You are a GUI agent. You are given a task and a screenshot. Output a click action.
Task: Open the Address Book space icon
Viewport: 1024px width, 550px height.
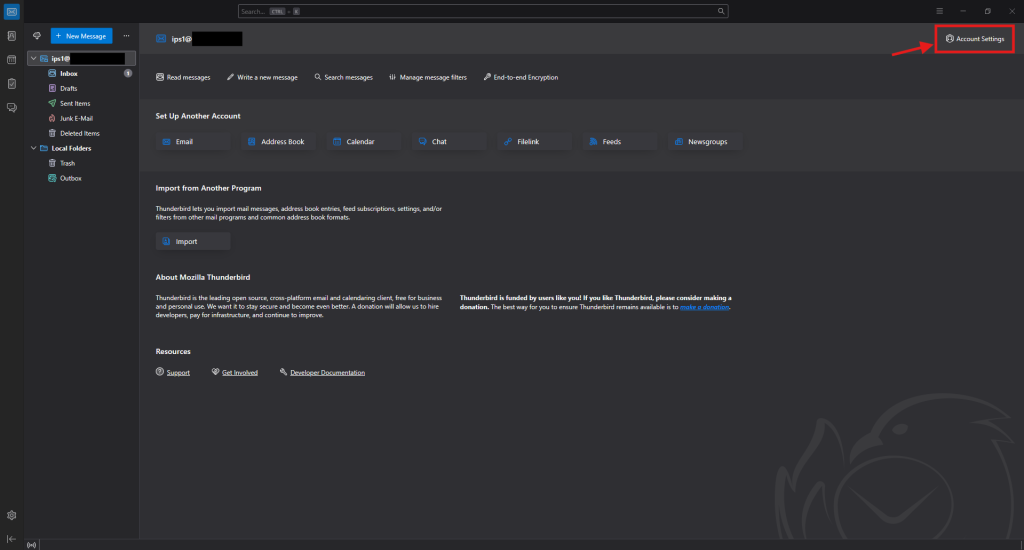11,36
